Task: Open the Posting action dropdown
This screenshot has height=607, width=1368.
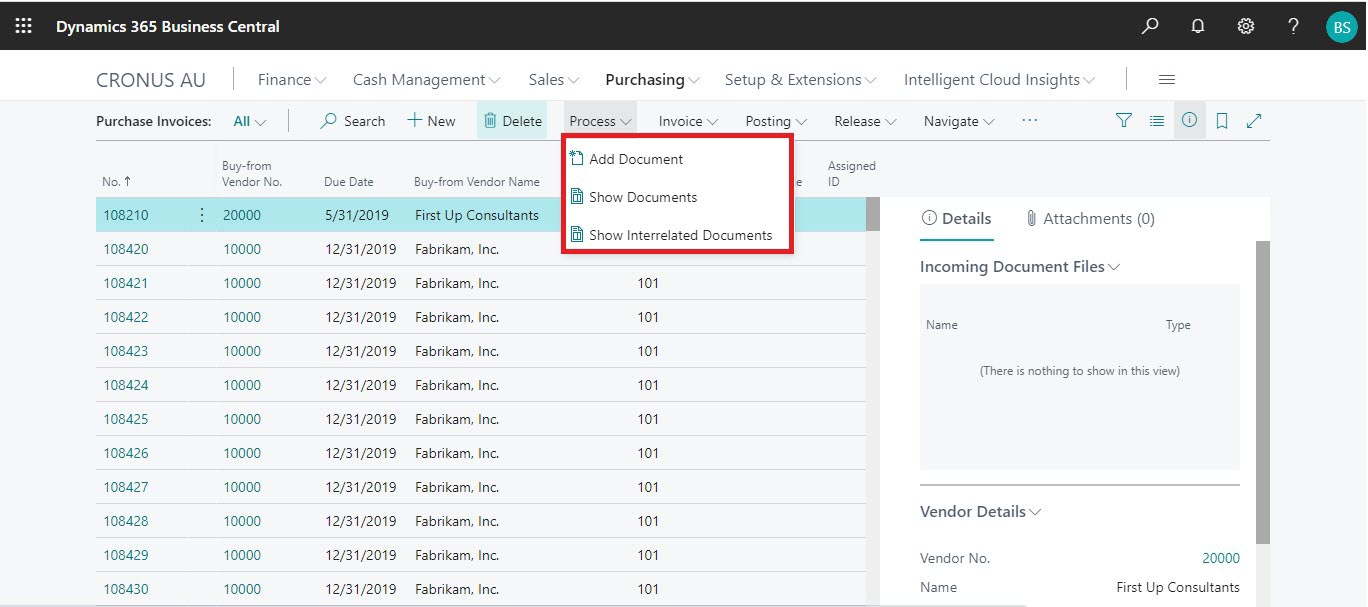Action: tap(776, 121)
